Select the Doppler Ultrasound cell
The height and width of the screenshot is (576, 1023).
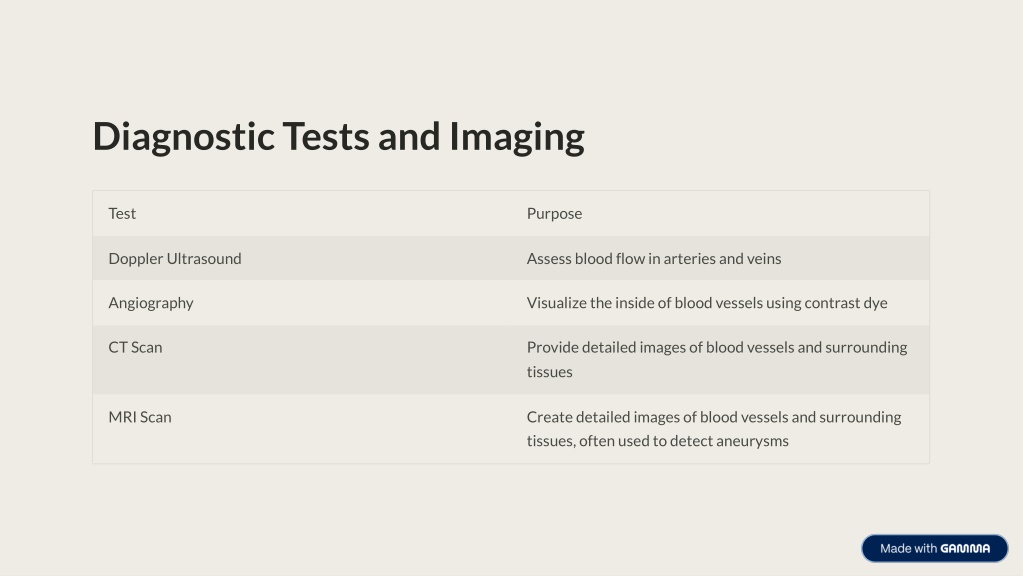point(302,258)
